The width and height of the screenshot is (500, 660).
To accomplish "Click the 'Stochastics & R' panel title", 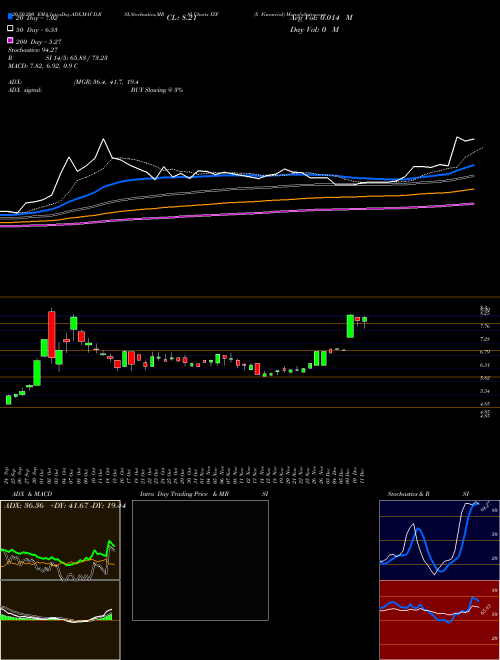I will pyautogui.click(x=408, y=494).
